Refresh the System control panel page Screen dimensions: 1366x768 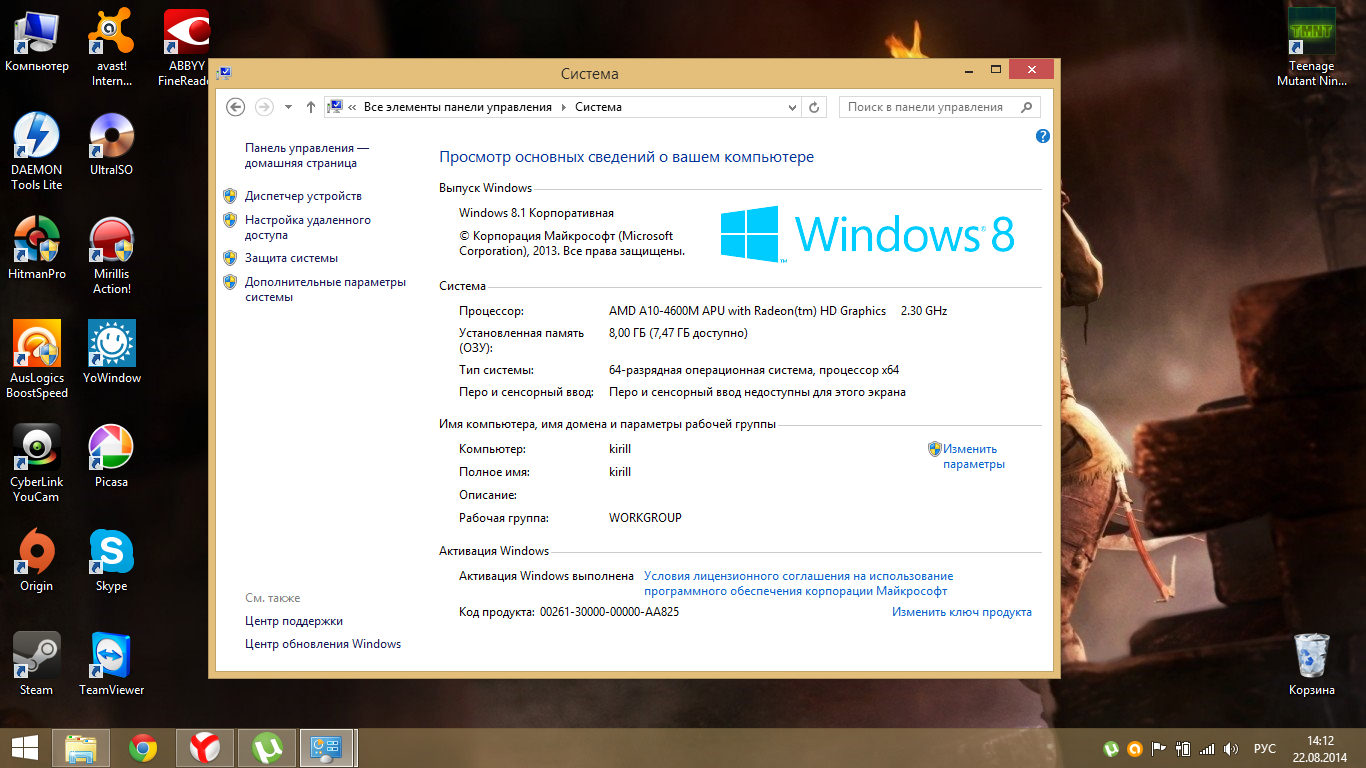pos(814,107)
